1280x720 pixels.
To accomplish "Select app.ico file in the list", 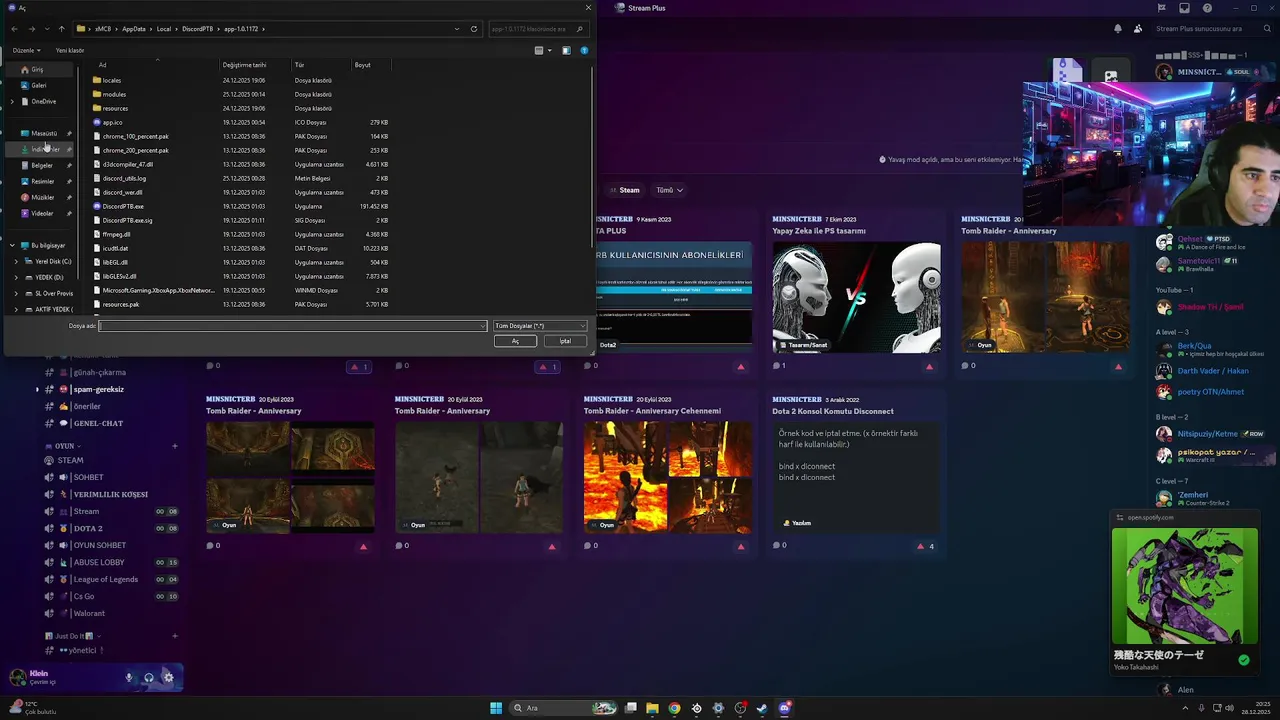I will (112, 122).
